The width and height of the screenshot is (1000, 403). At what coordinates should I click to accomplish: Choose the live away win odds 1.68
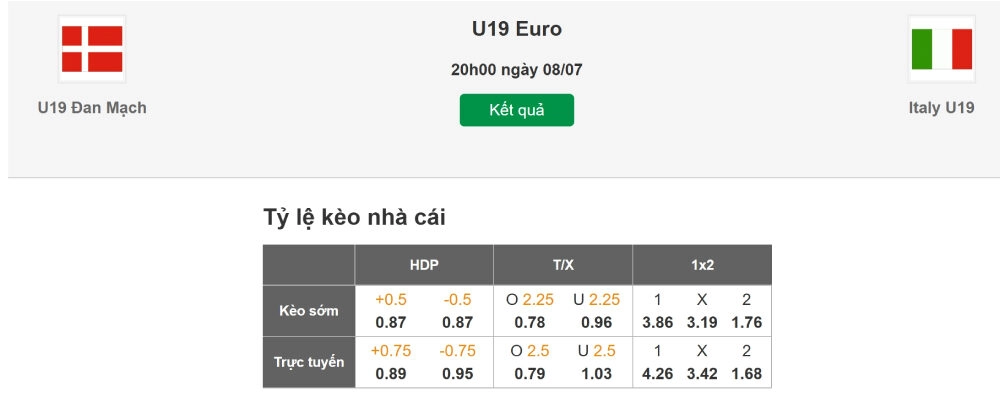tap(747, 373)
